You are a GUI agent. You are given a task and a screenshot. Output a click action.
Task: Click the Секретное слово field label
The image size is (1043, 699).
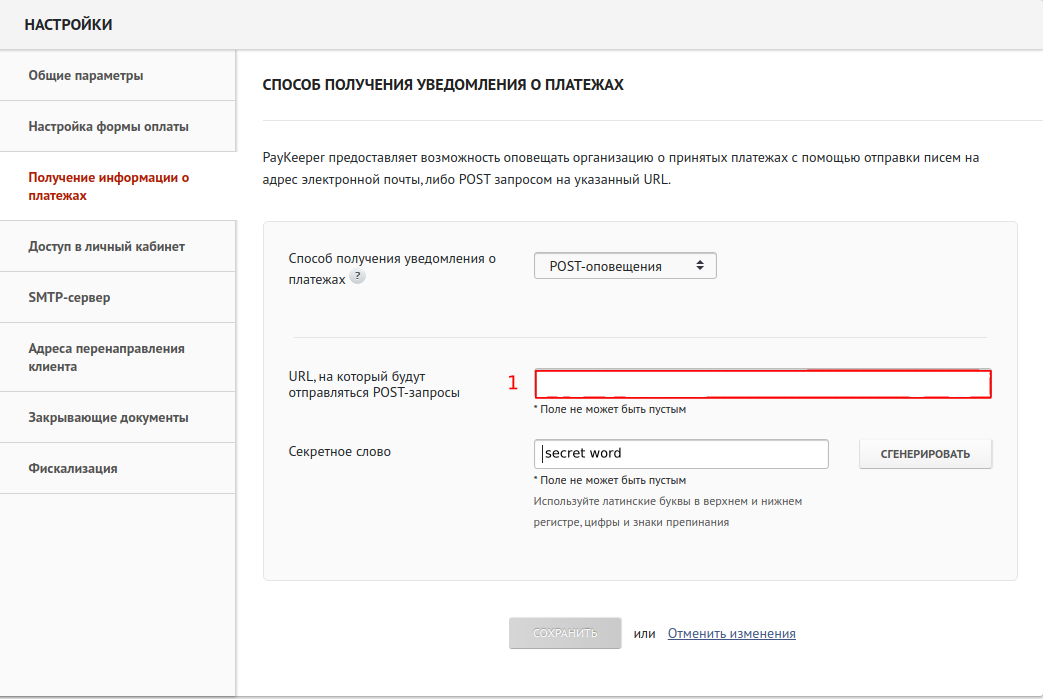pyautogui.click(x=339, y=451)
